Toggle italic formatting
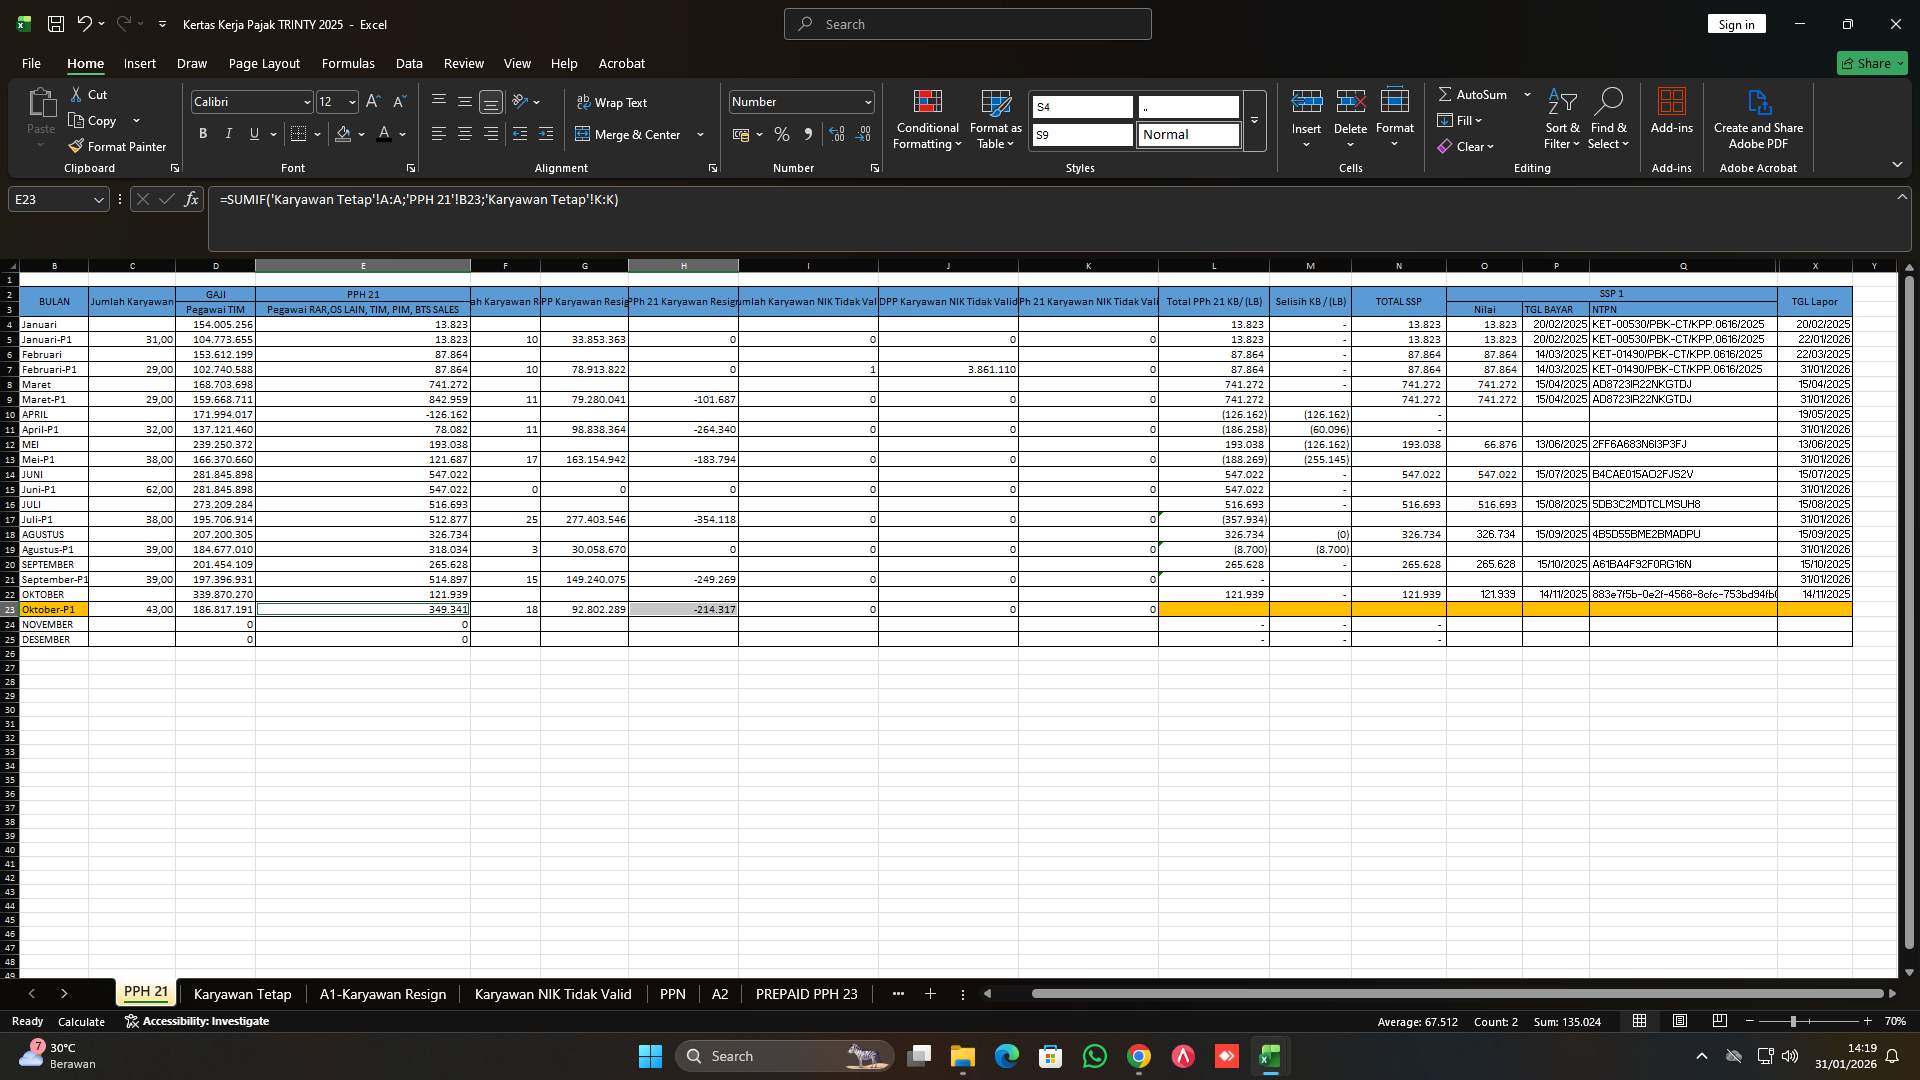 point(228,133)
